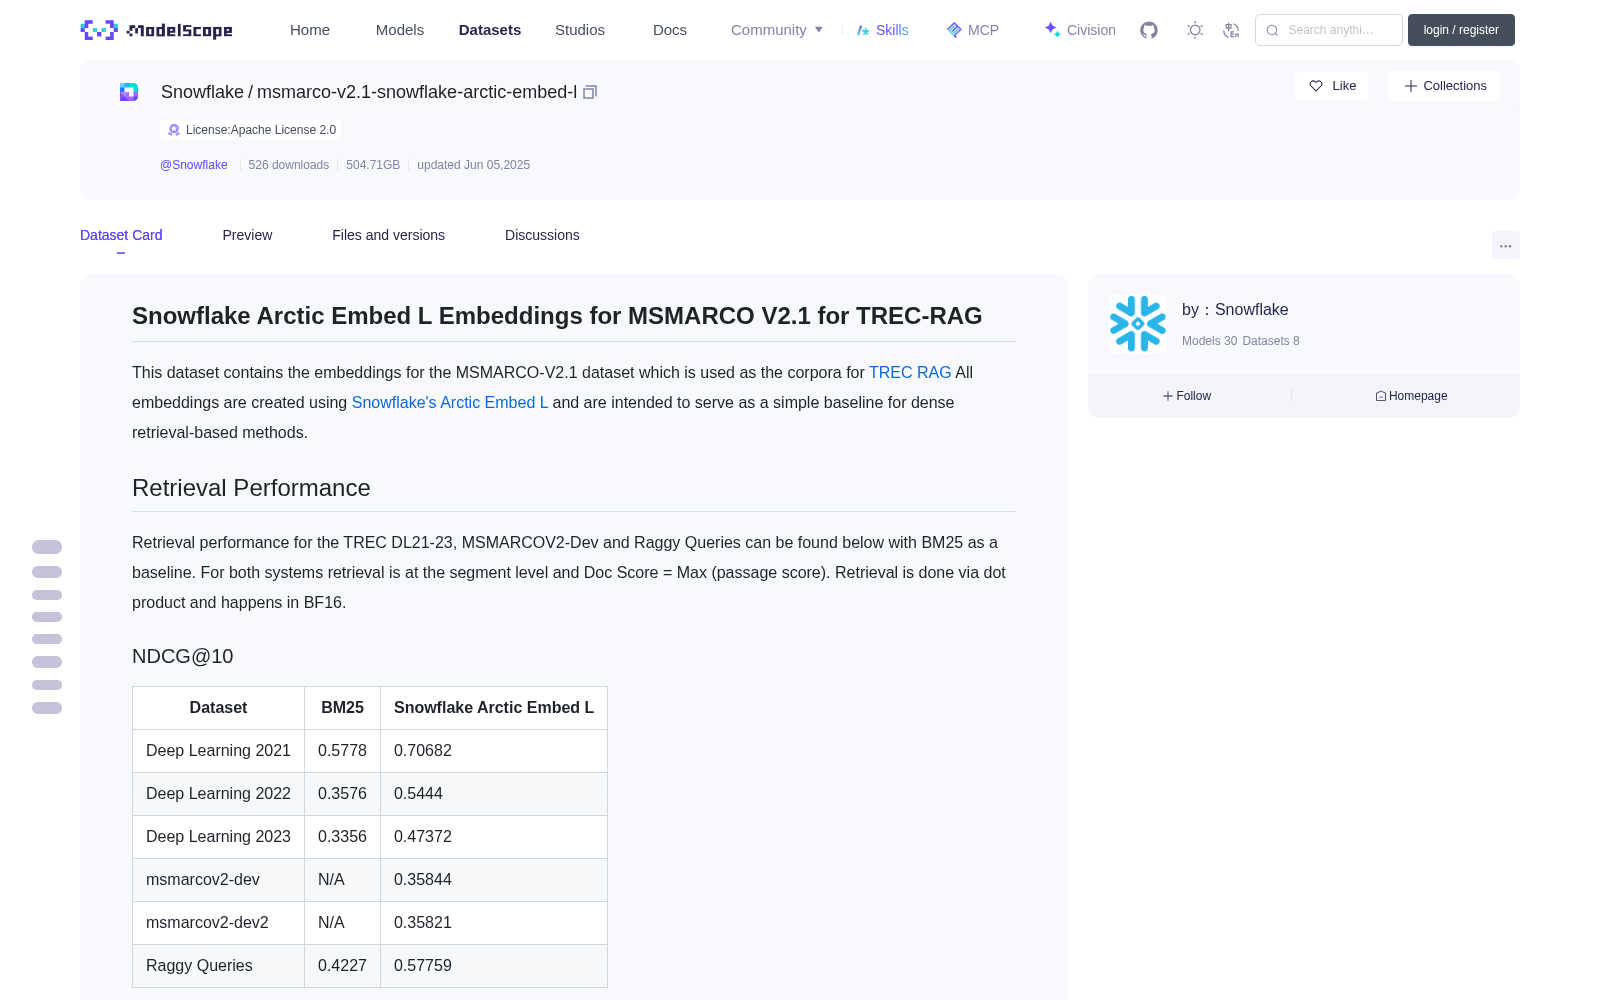This screenshot has height=1000, width=1600.
Task: Follow the Snowflake organization
Action: pyautogui.click(x=1187, y=396)
